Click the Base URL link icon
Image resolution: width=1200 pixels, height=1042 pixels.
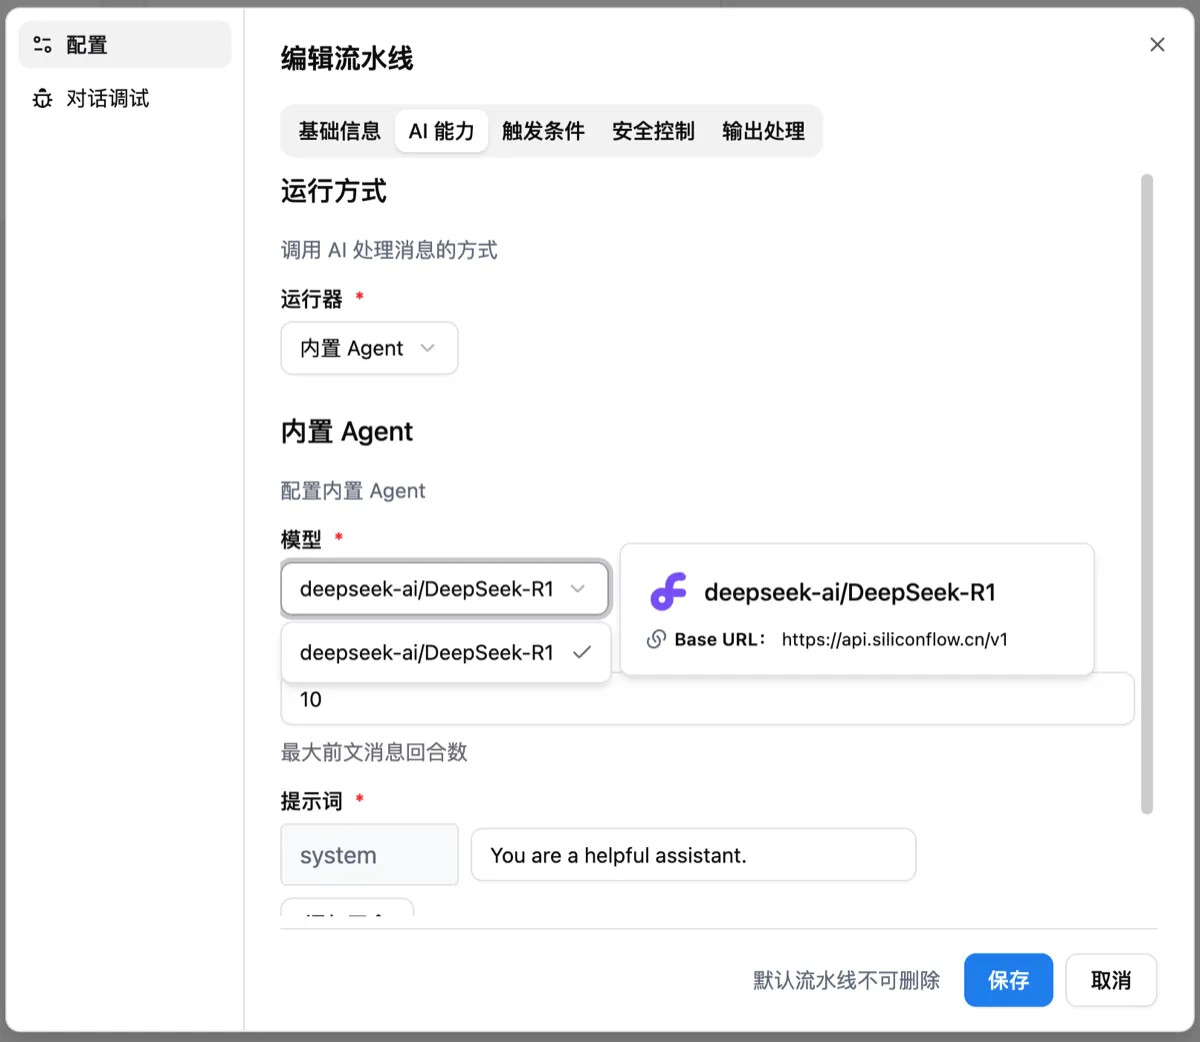point(656,639)
